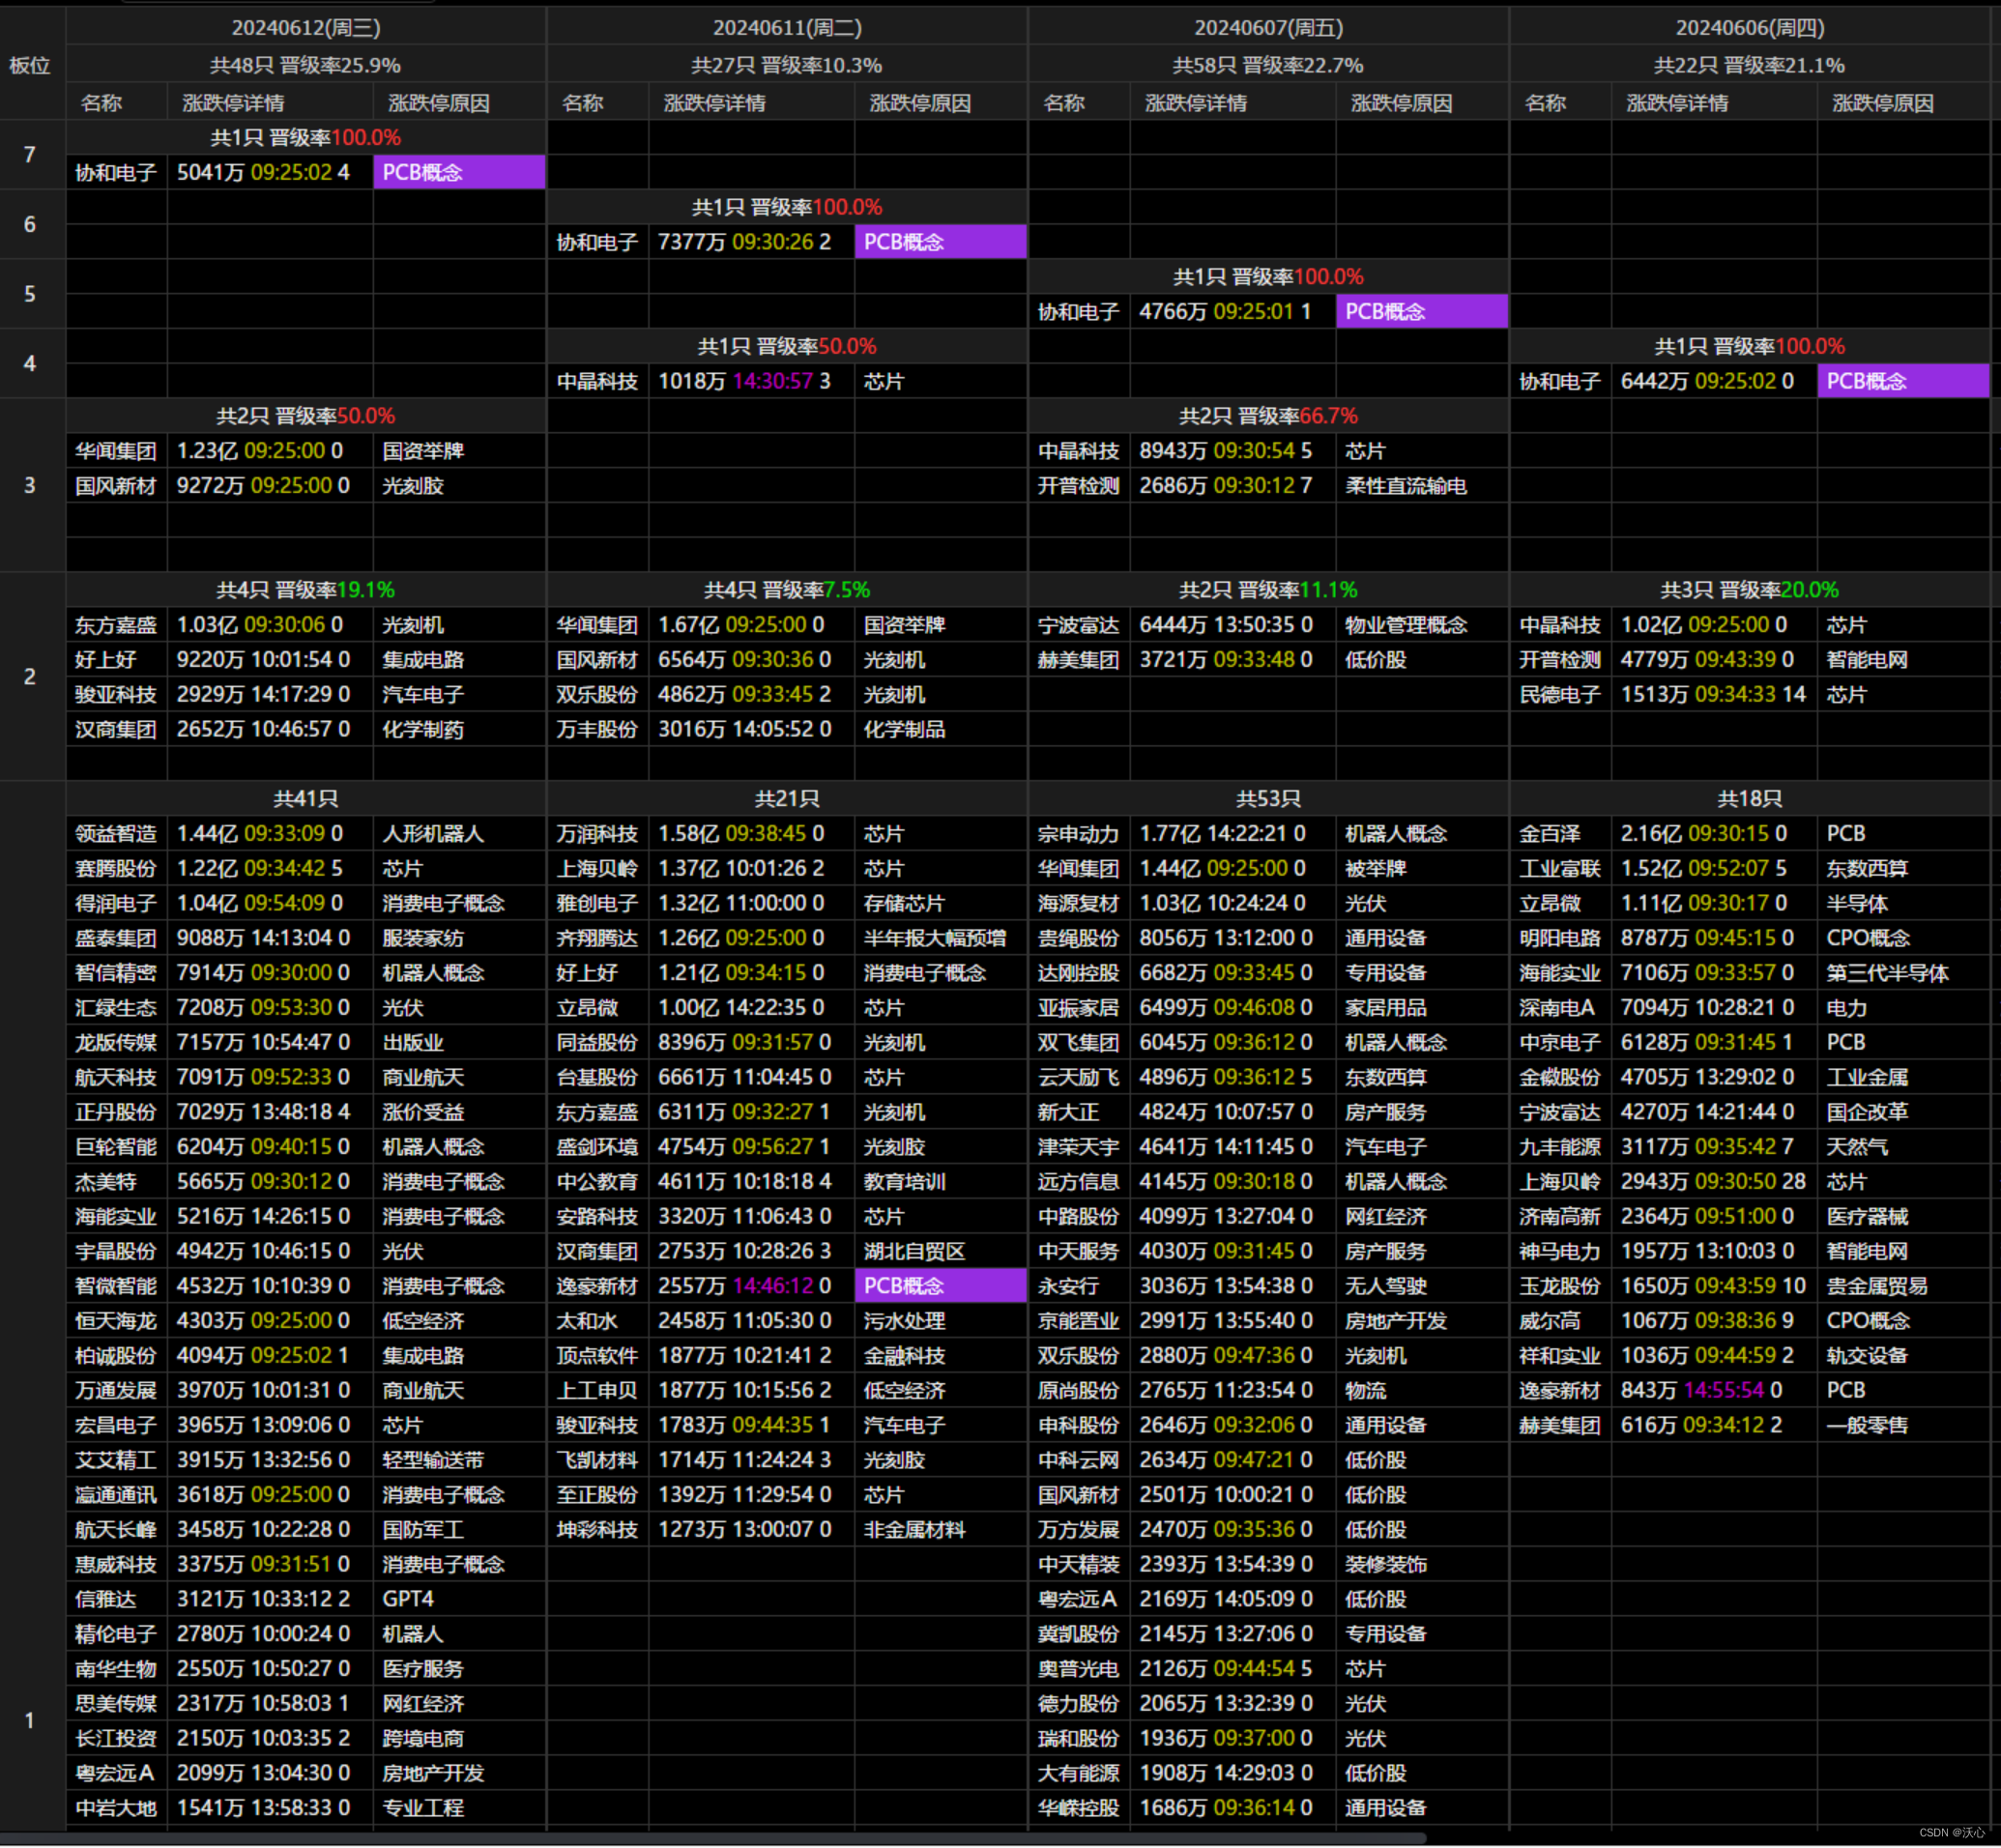Click the 柔性直流输电 reason cell
The height and width of the screenshot is (1848, 2001).
click(x=1421, y=486)
